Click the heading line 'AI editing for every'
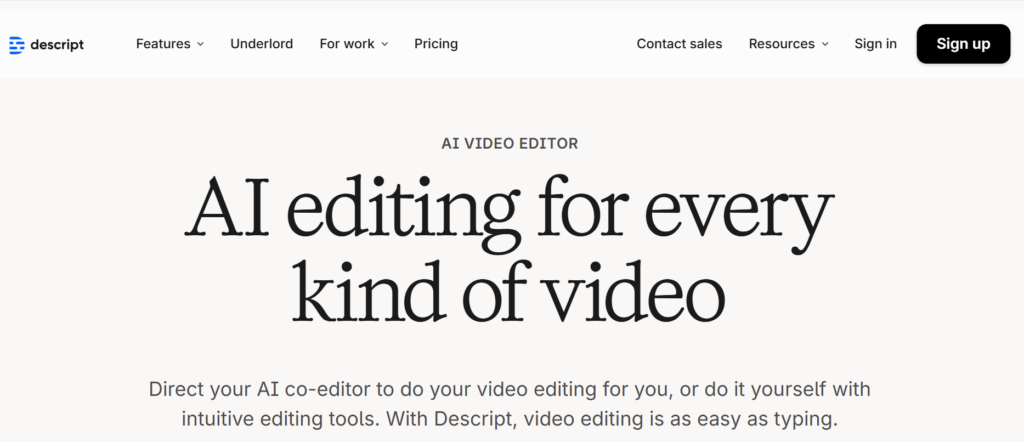 (x=510, y=212)
